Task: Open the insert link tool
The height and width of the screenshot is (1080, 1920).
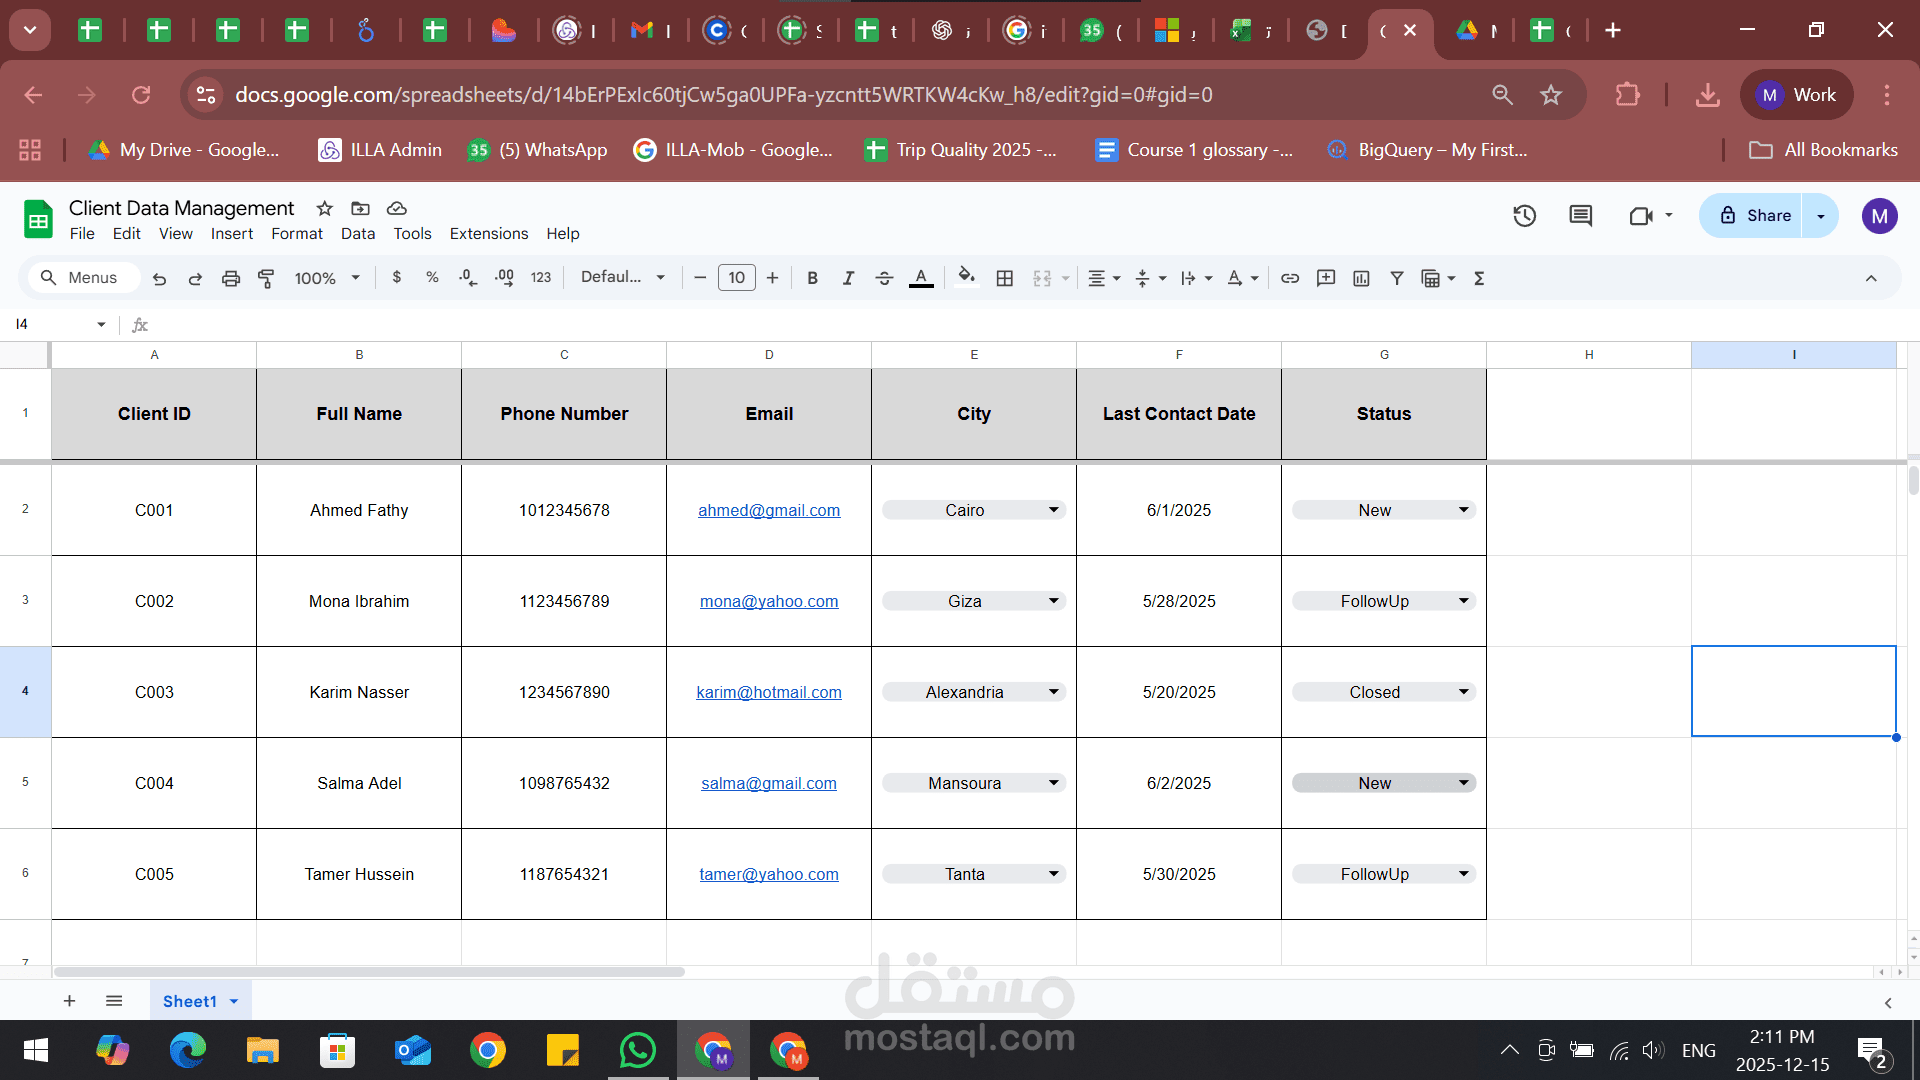Action: (x=1290, y=278)
